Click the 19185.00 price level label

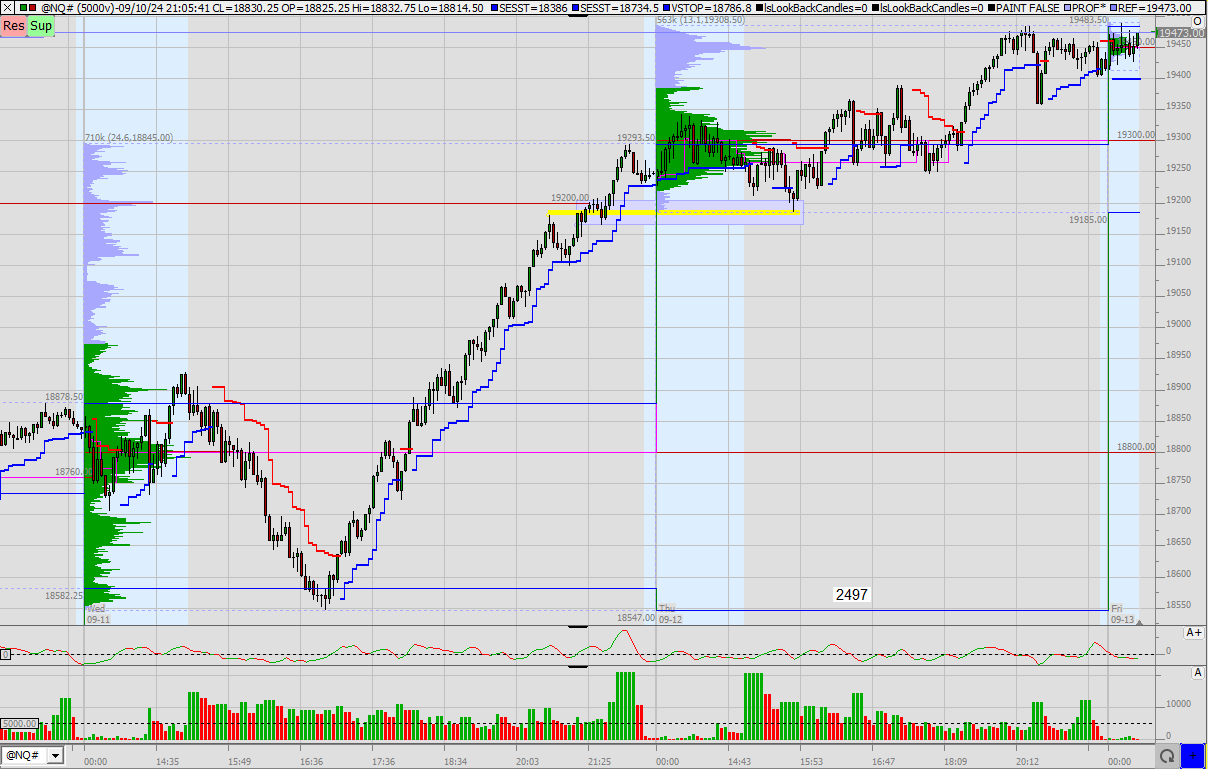(x=1087, y=218)
